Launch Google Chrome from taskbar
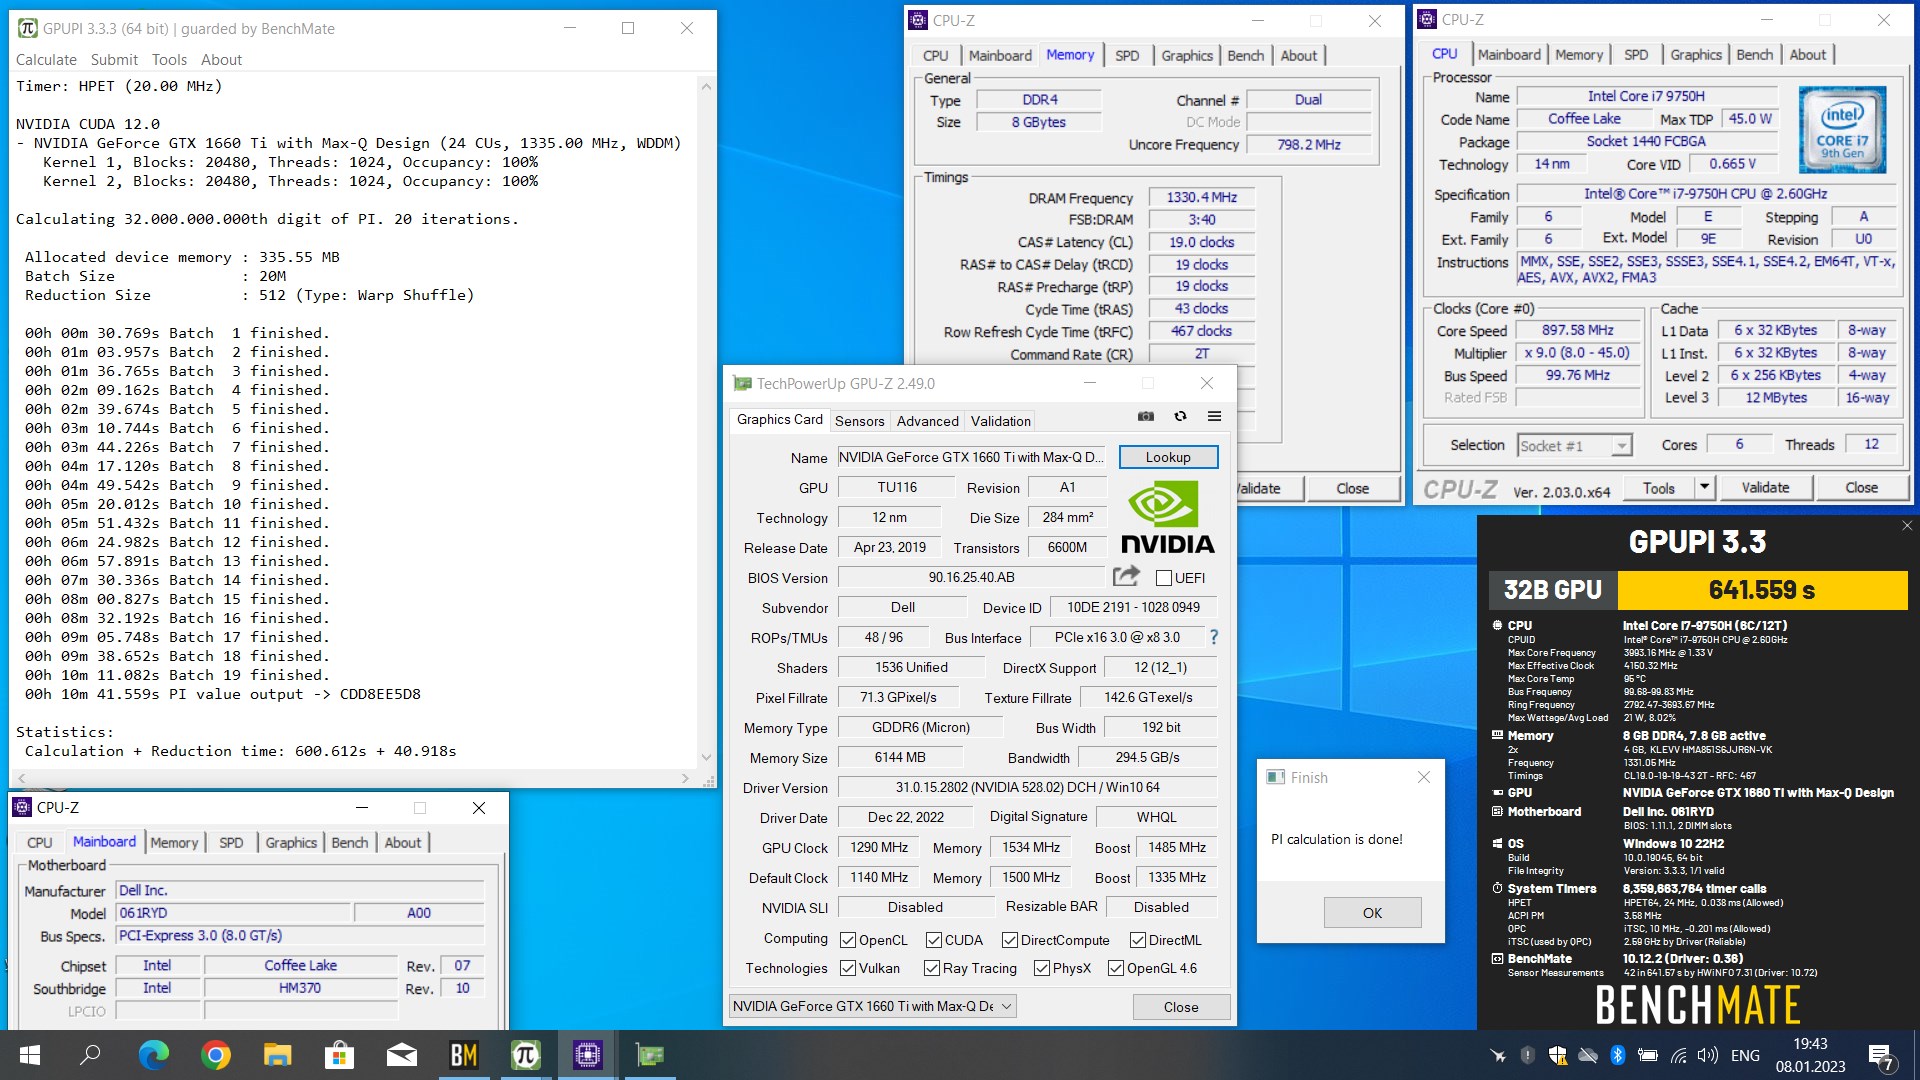The height and width of the screenshot is (1080, 1920). (215, 1055)
